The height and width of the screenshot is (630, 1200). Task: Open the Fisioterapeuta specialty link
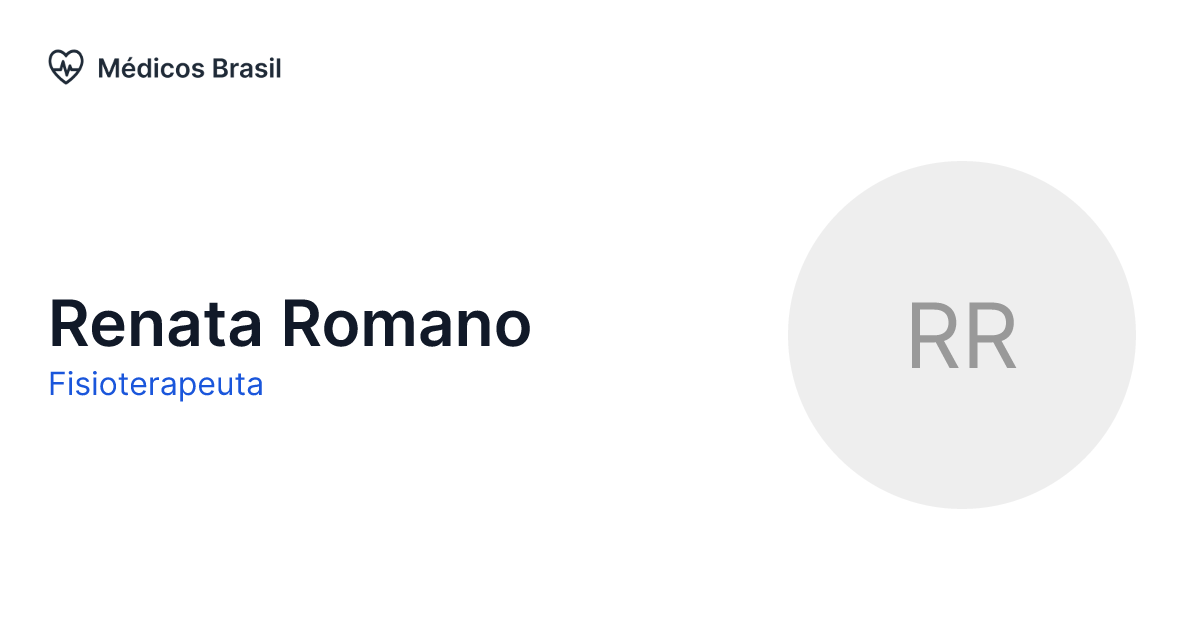[x=156, y=385]
